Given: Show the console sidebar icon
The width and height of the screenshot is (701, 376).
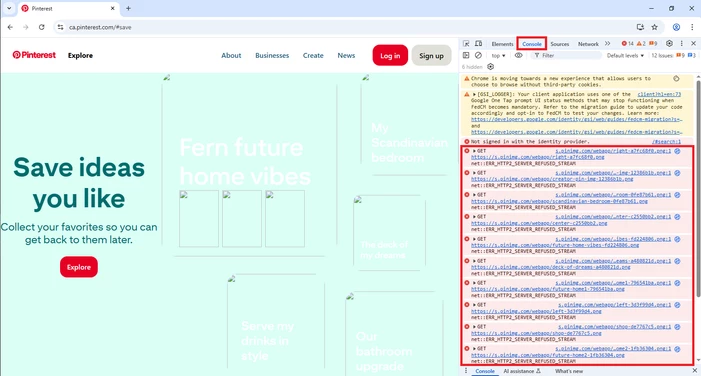Looking at the screenshot, I should (466, 55).
